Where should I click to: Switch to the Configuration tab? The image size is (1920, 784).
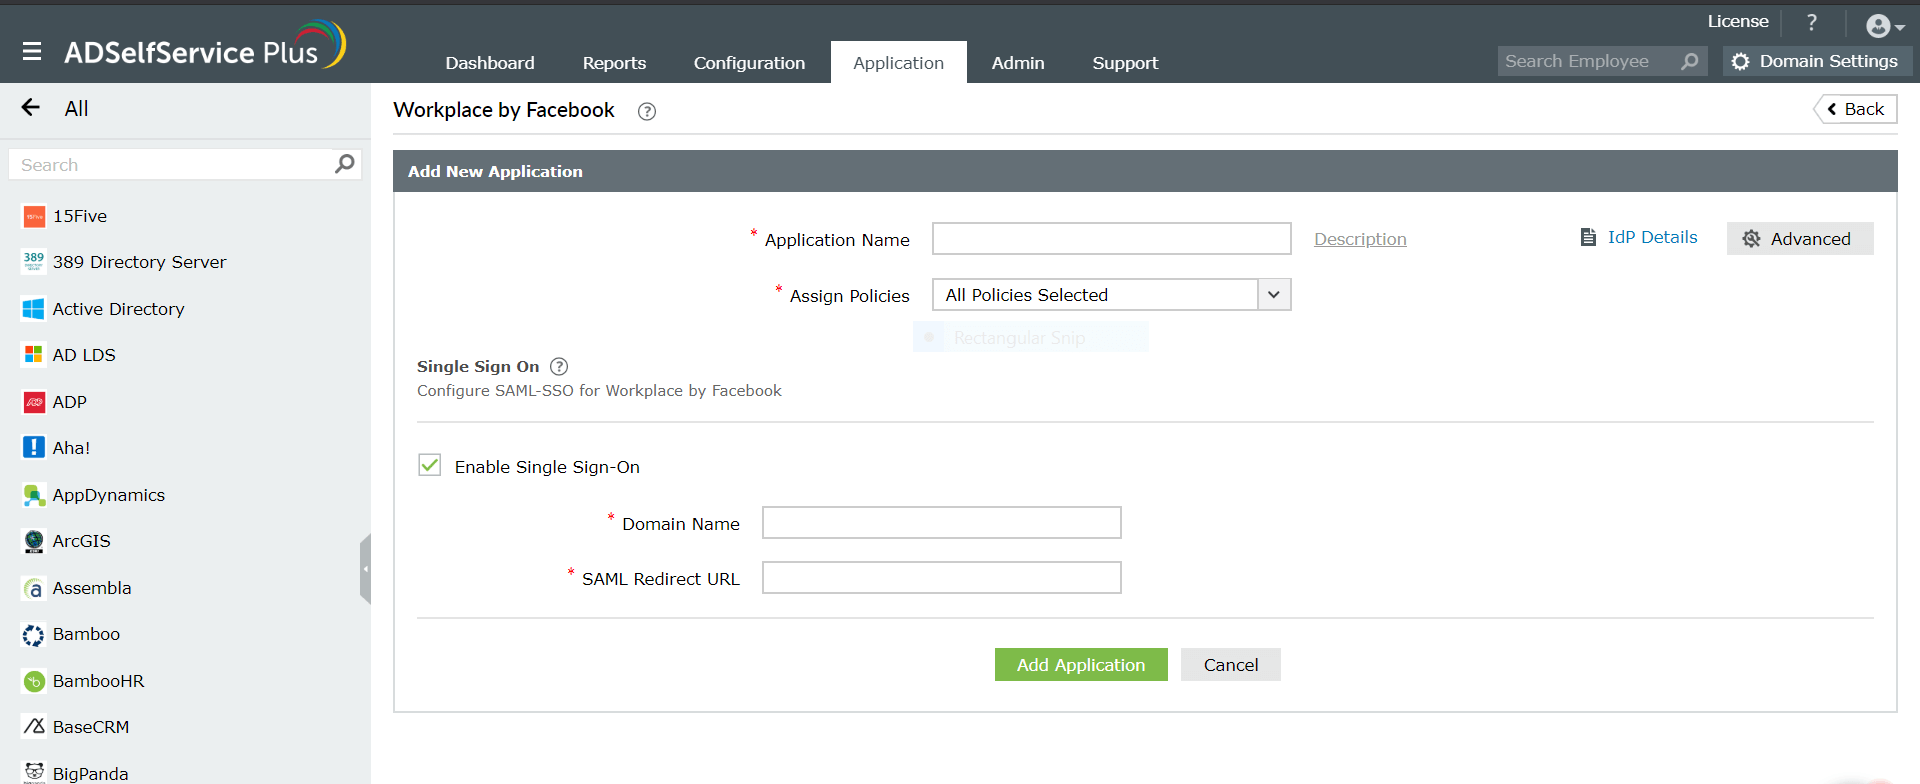[749, 63]
